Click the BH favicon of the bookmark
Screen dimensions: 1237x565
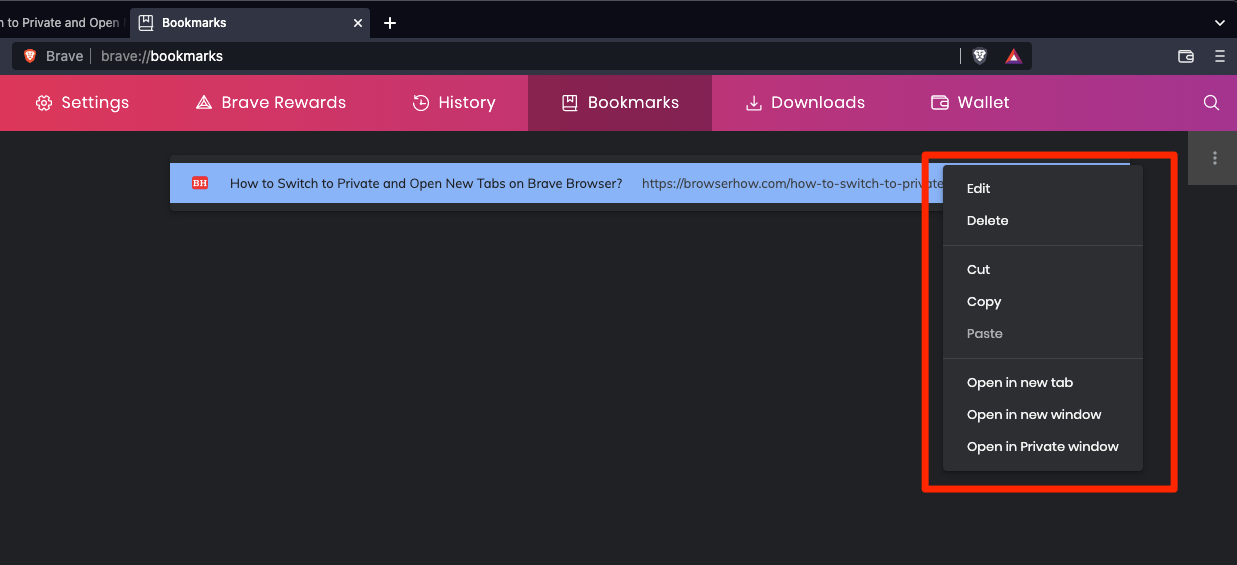point(200,183)
